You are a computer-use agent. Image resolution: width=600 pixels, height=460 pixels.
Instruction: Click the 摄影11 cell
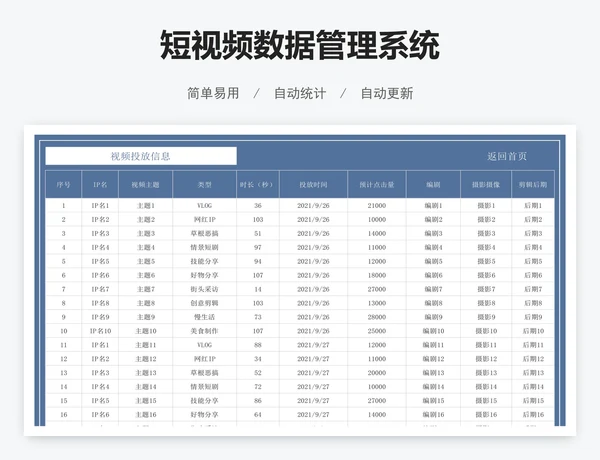click(486, 345)
